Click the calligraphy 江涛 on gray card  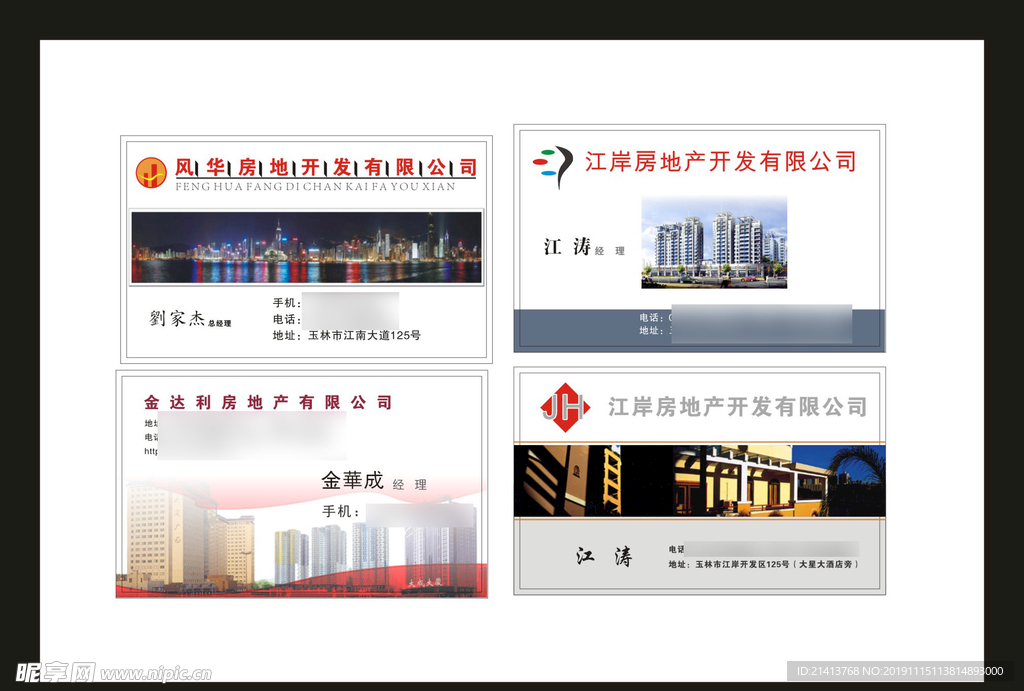point(604,557)
